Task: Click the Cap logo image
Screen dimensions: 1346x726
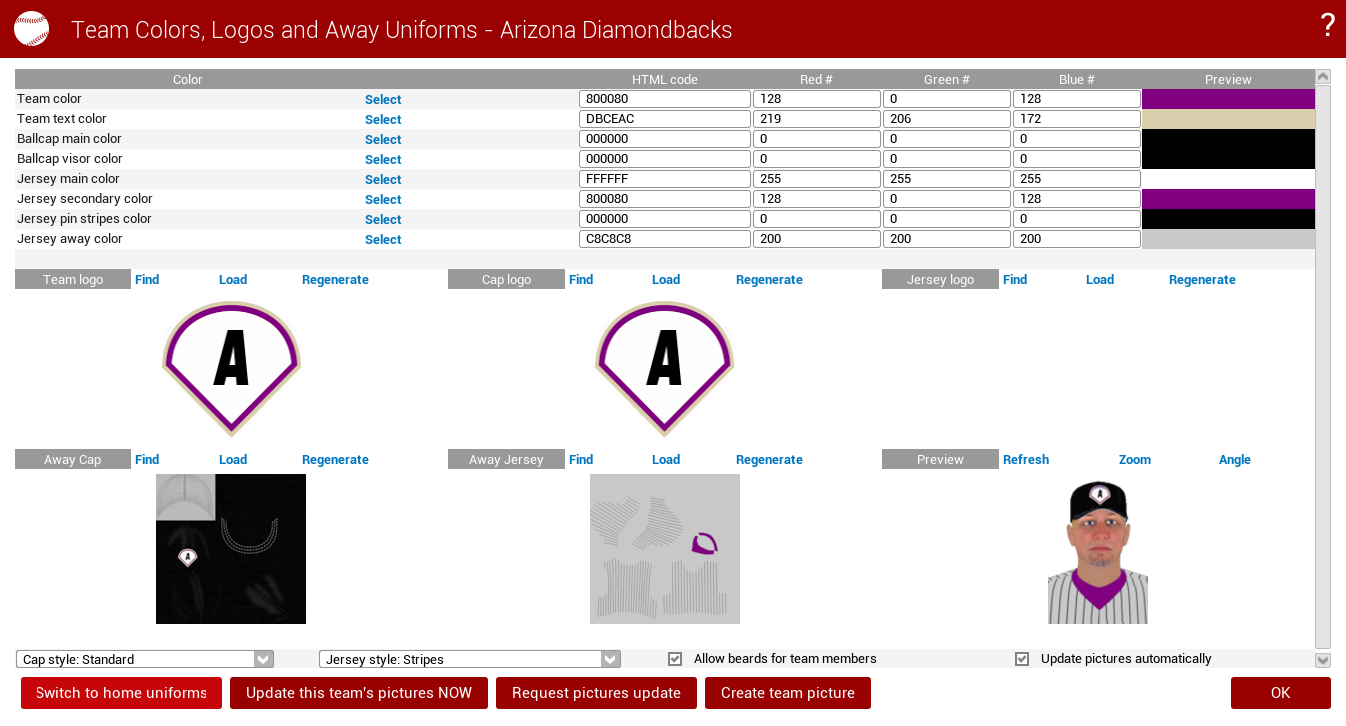Action: coord(665,369)
